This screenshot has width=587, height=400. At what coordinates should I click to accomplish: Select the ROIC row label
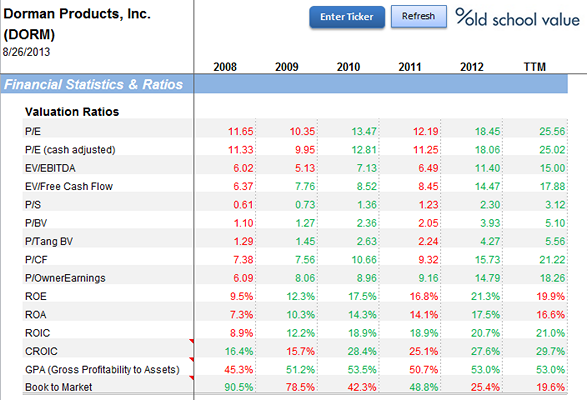pyautogui.click(x=37, y=333)
